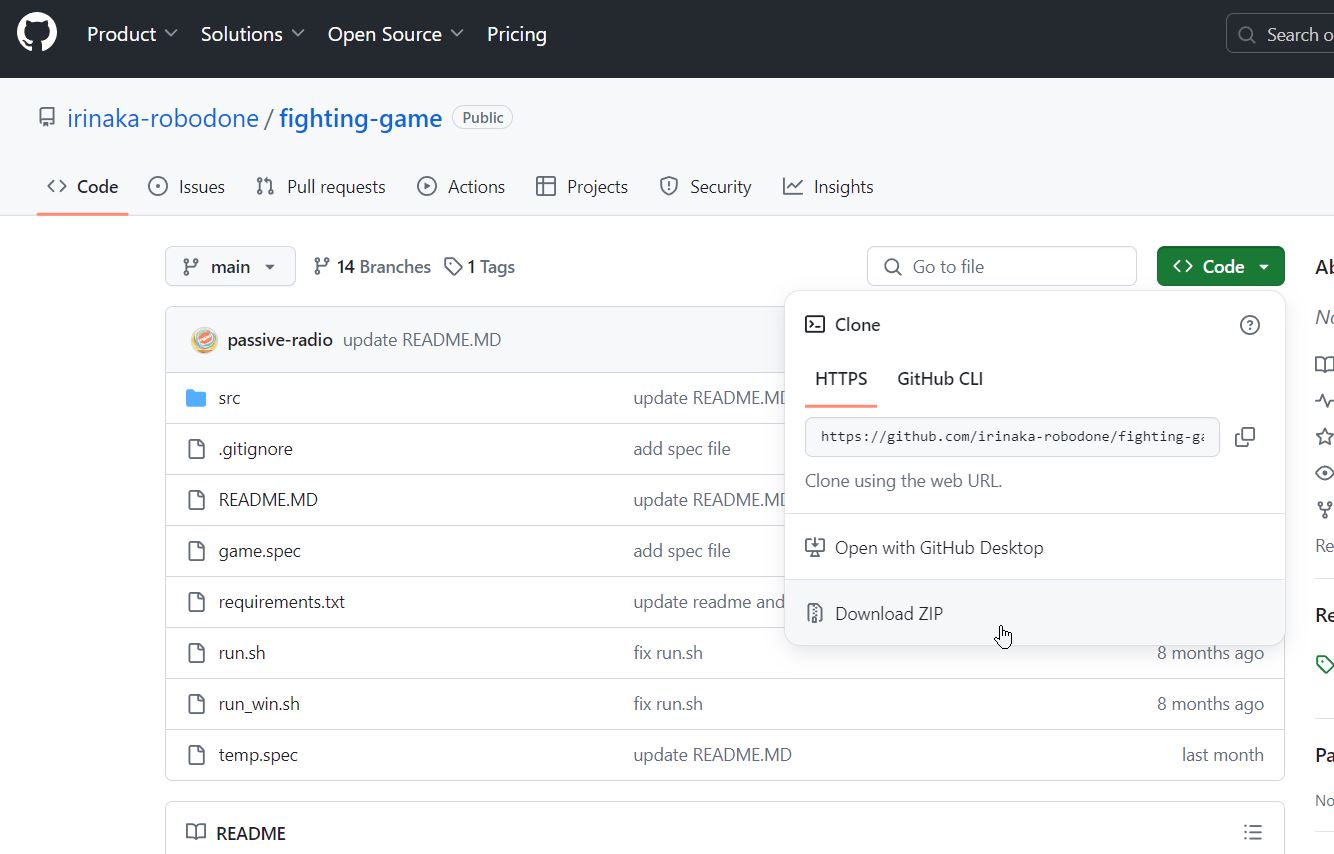The width and height of the screenshot is (1334, 854).
Task: View the 14 Branches link
Action: click(x=372, y=267)
